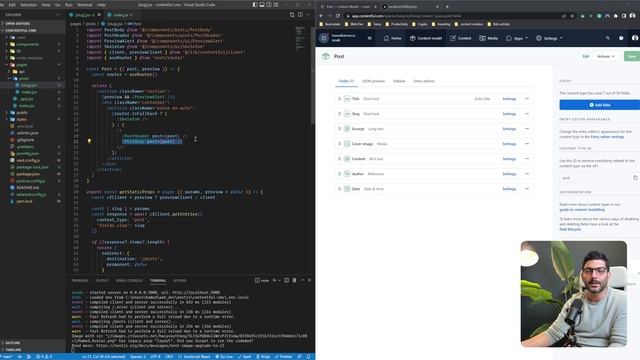The height and width of the screenshot is (360, 640).
Task: Open package.json in the Explorer
Action: (x=28, y=174)
